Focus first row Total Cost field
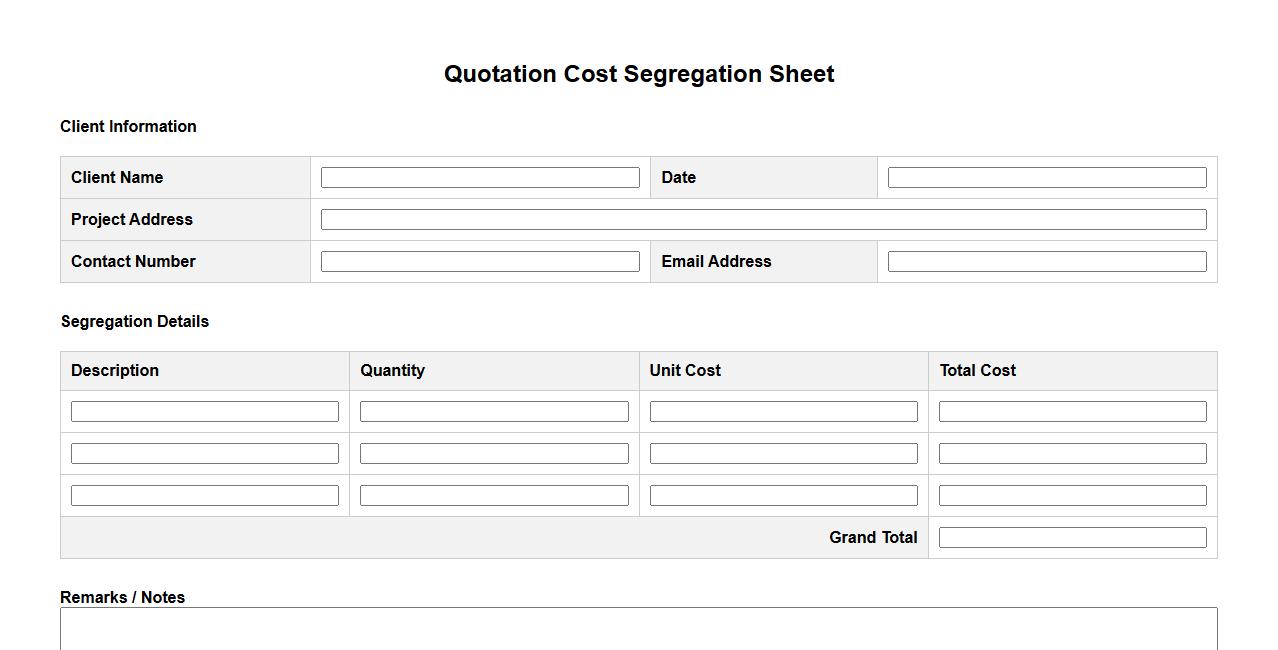The width and height of the screenshot is (1278, 650). [x=1072, y=412]
